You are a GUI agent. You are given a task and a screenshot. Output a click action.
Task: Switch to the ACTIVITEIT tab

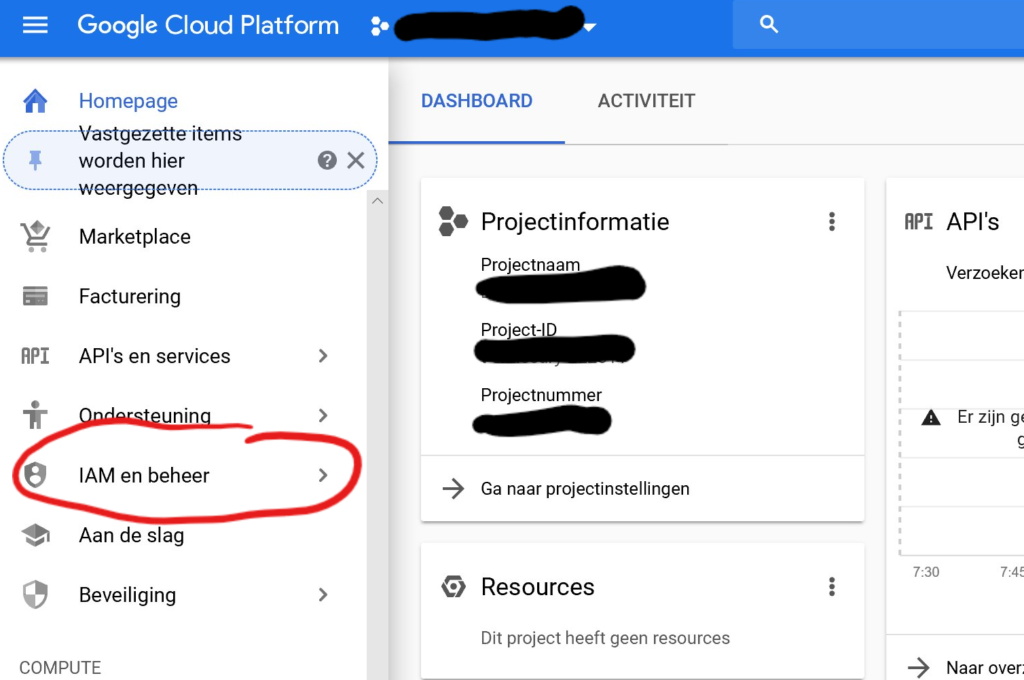coord(647,101)
